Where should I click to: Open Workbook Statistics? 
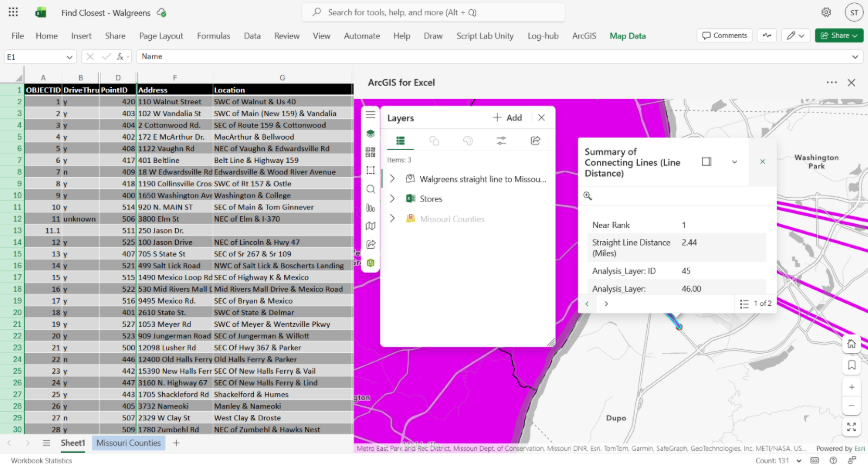42,461
